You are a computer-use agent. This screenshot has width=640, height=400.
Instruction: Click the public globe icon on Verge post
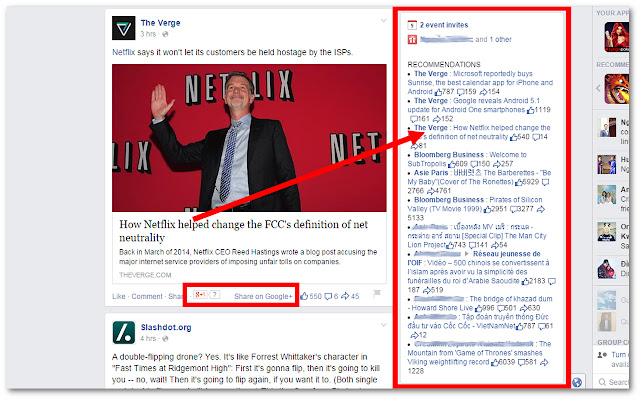(x=165, y=34)
